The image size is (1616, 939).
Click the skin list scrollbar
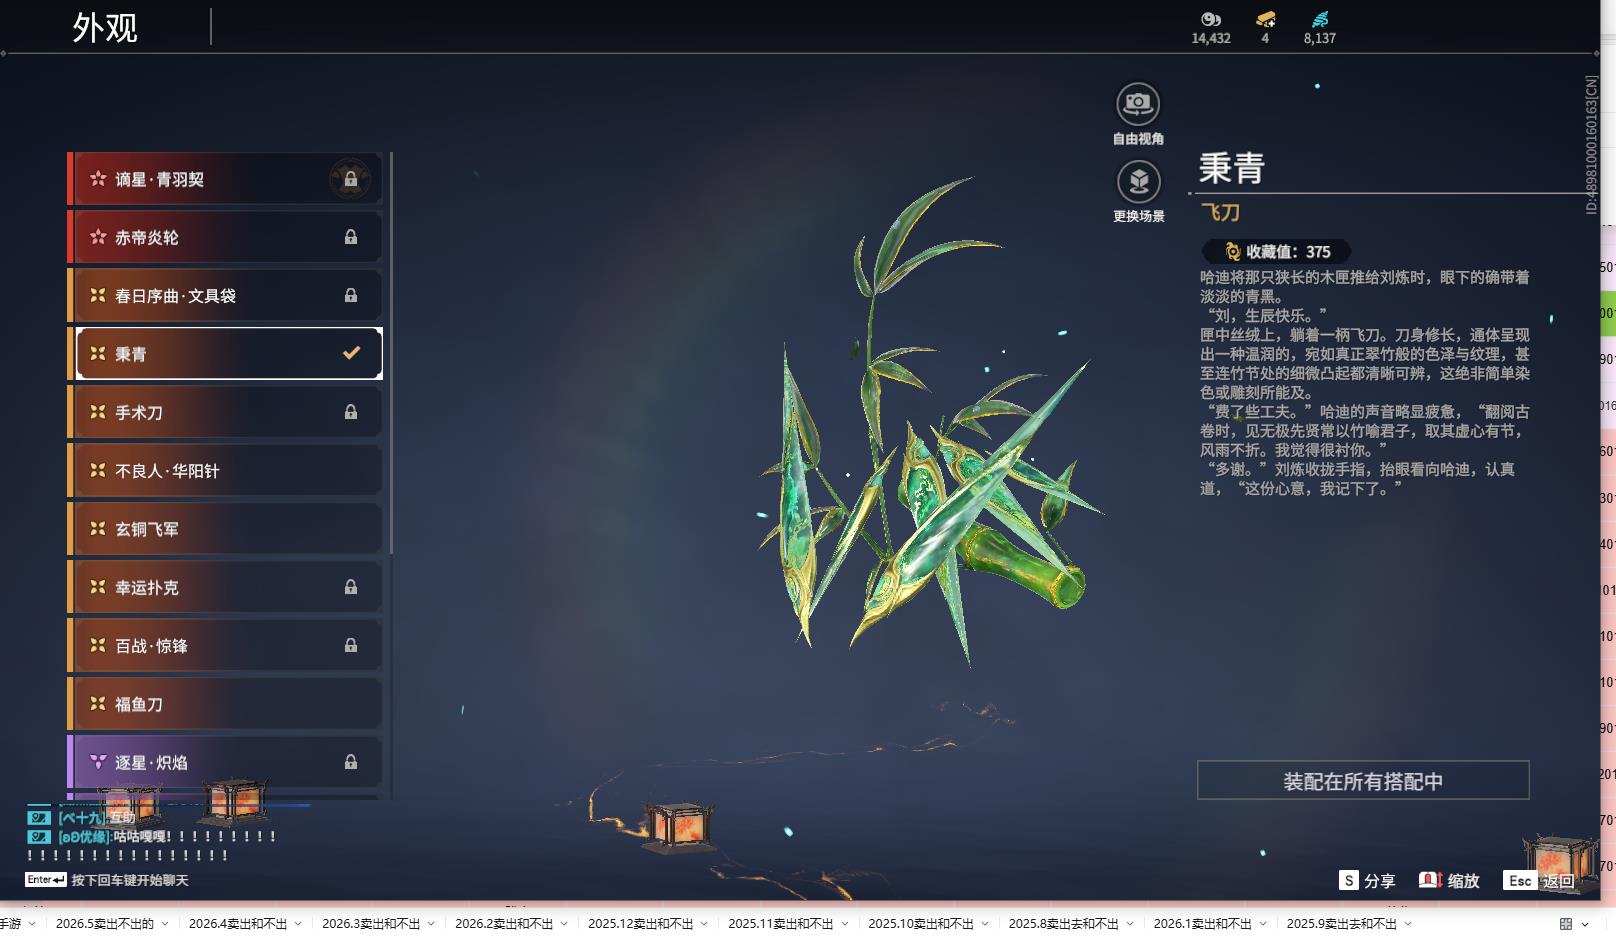(391, 353)
